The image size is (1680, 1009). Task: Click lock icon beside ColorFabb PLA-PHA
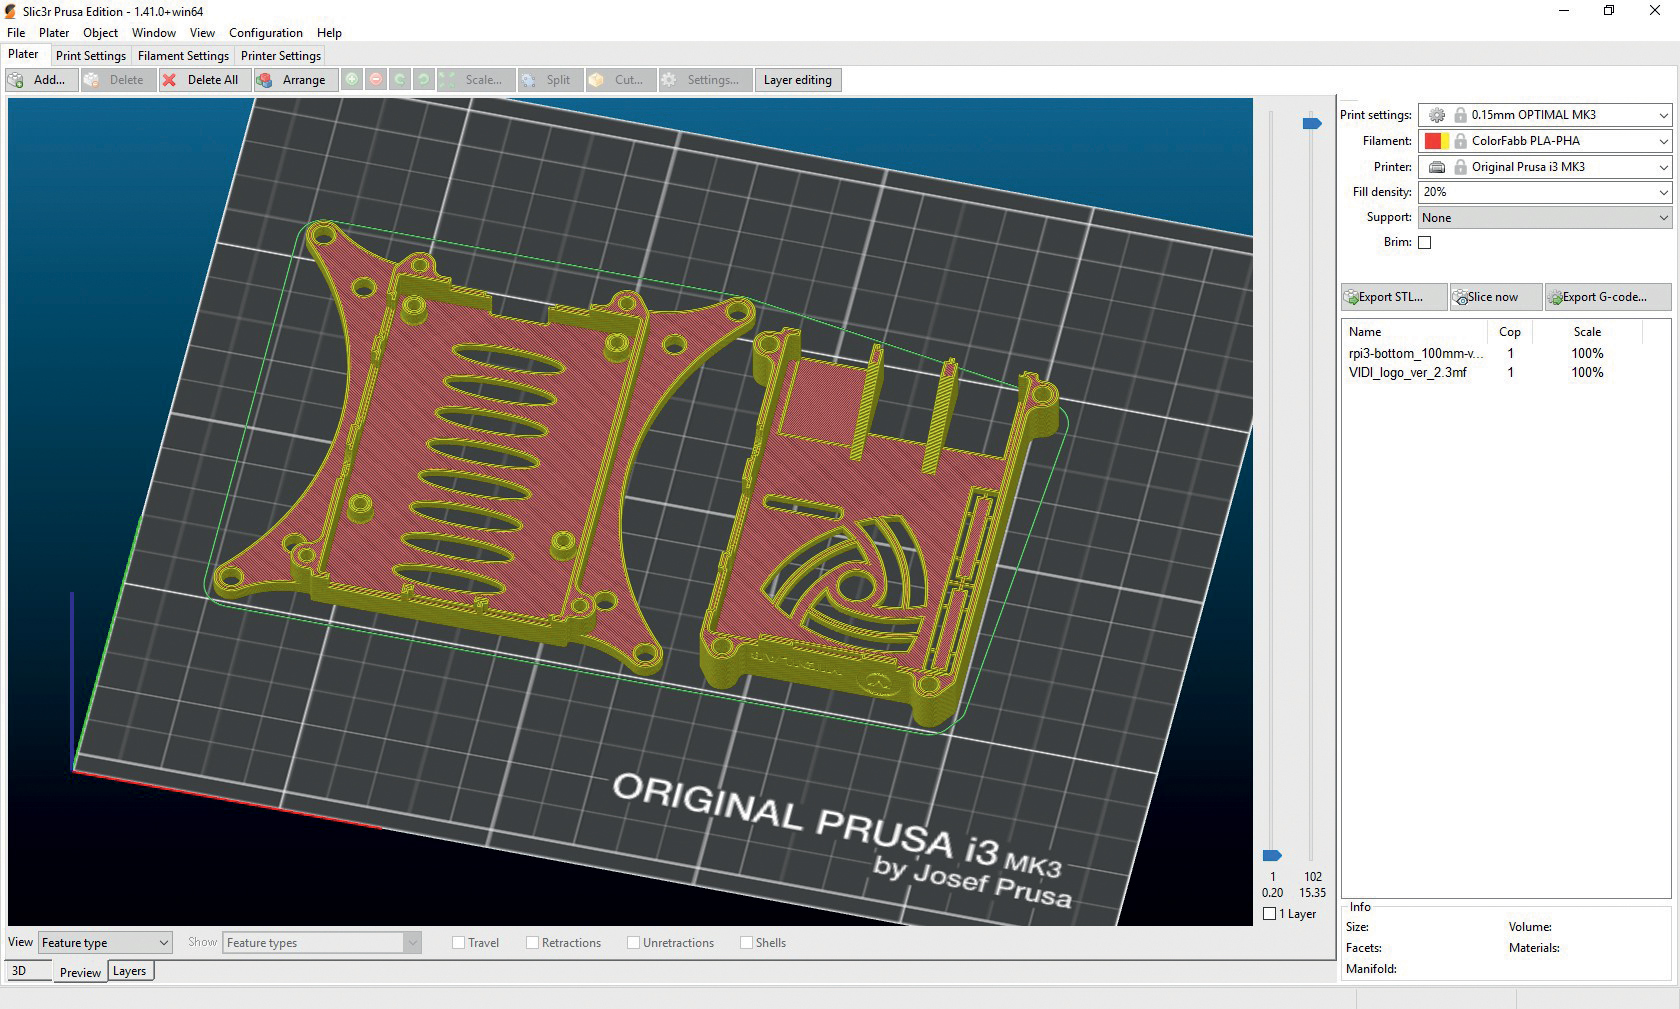pos(1460,141)
